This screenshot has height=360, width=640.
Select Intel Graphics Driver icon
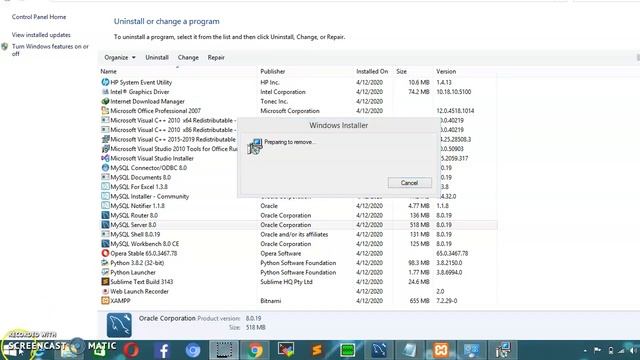point(105,92)
